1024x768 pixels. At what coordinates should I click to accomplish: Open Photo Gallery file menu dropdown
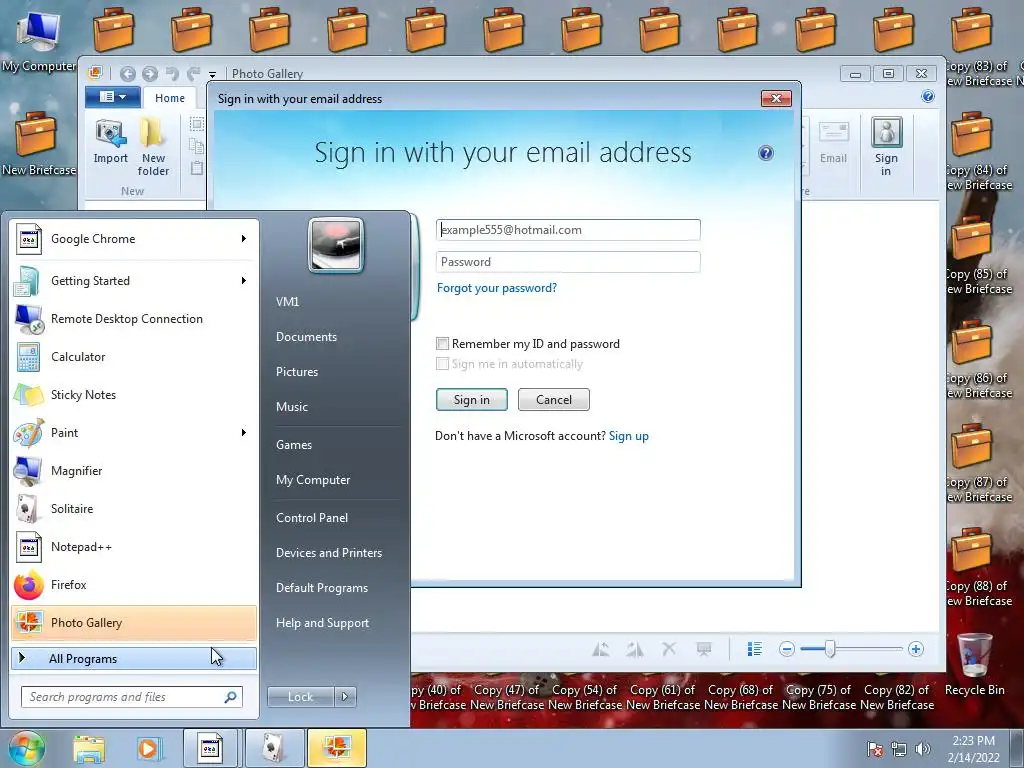(x=113, y=97)
